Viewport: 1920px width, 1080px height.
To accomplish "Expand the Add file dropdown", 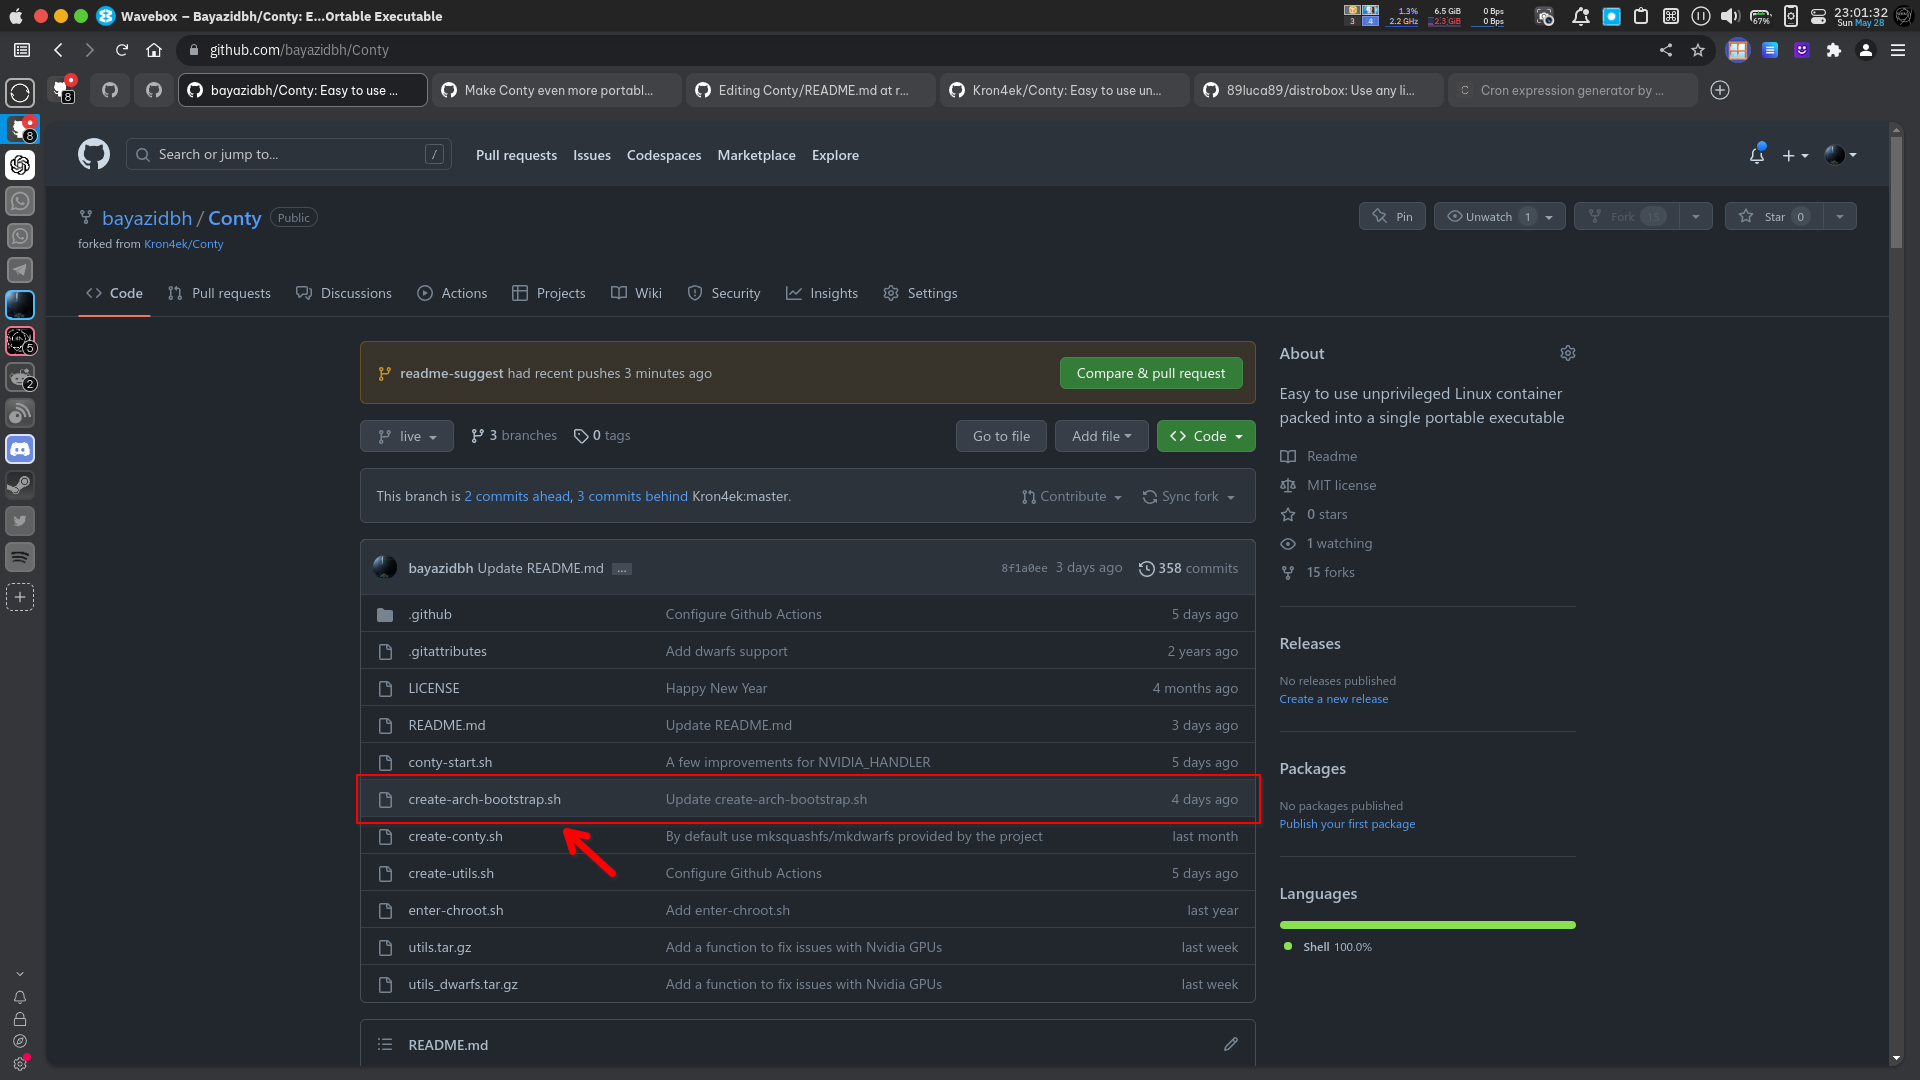I will click(x=1101, y=436).
